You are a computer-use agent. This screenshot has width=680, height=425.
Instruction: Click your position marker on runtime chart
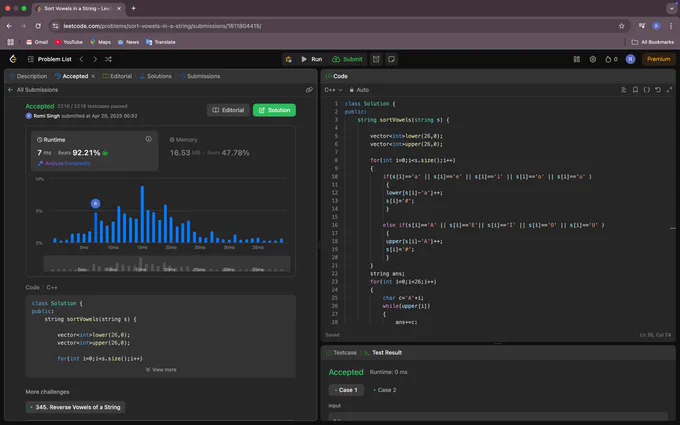(x=95, y=203)
